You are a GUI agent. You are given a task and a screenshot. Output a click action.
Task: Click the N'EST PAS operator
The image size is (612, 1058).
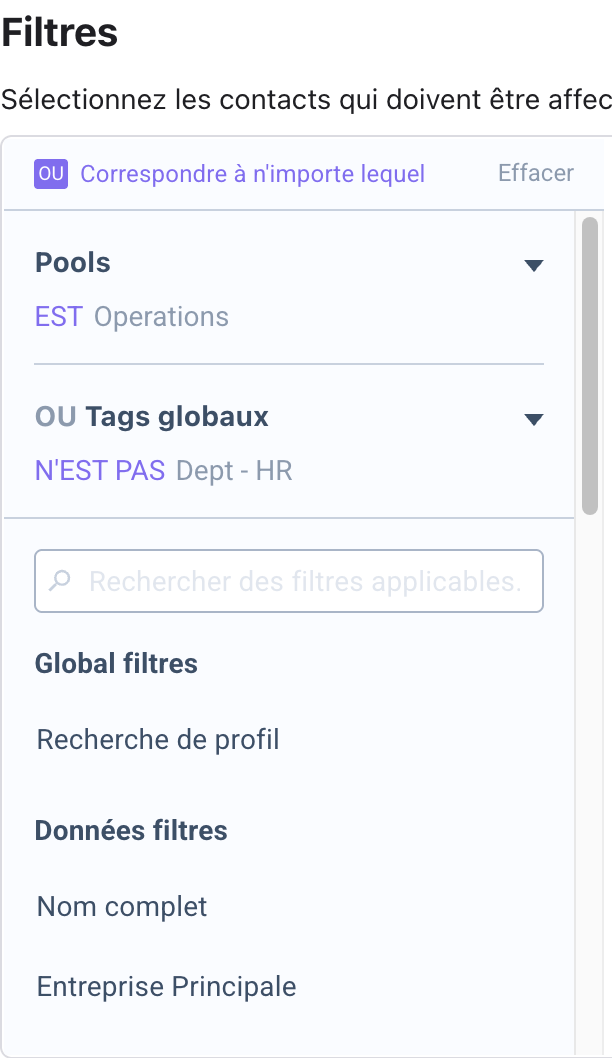coord(100,470)
